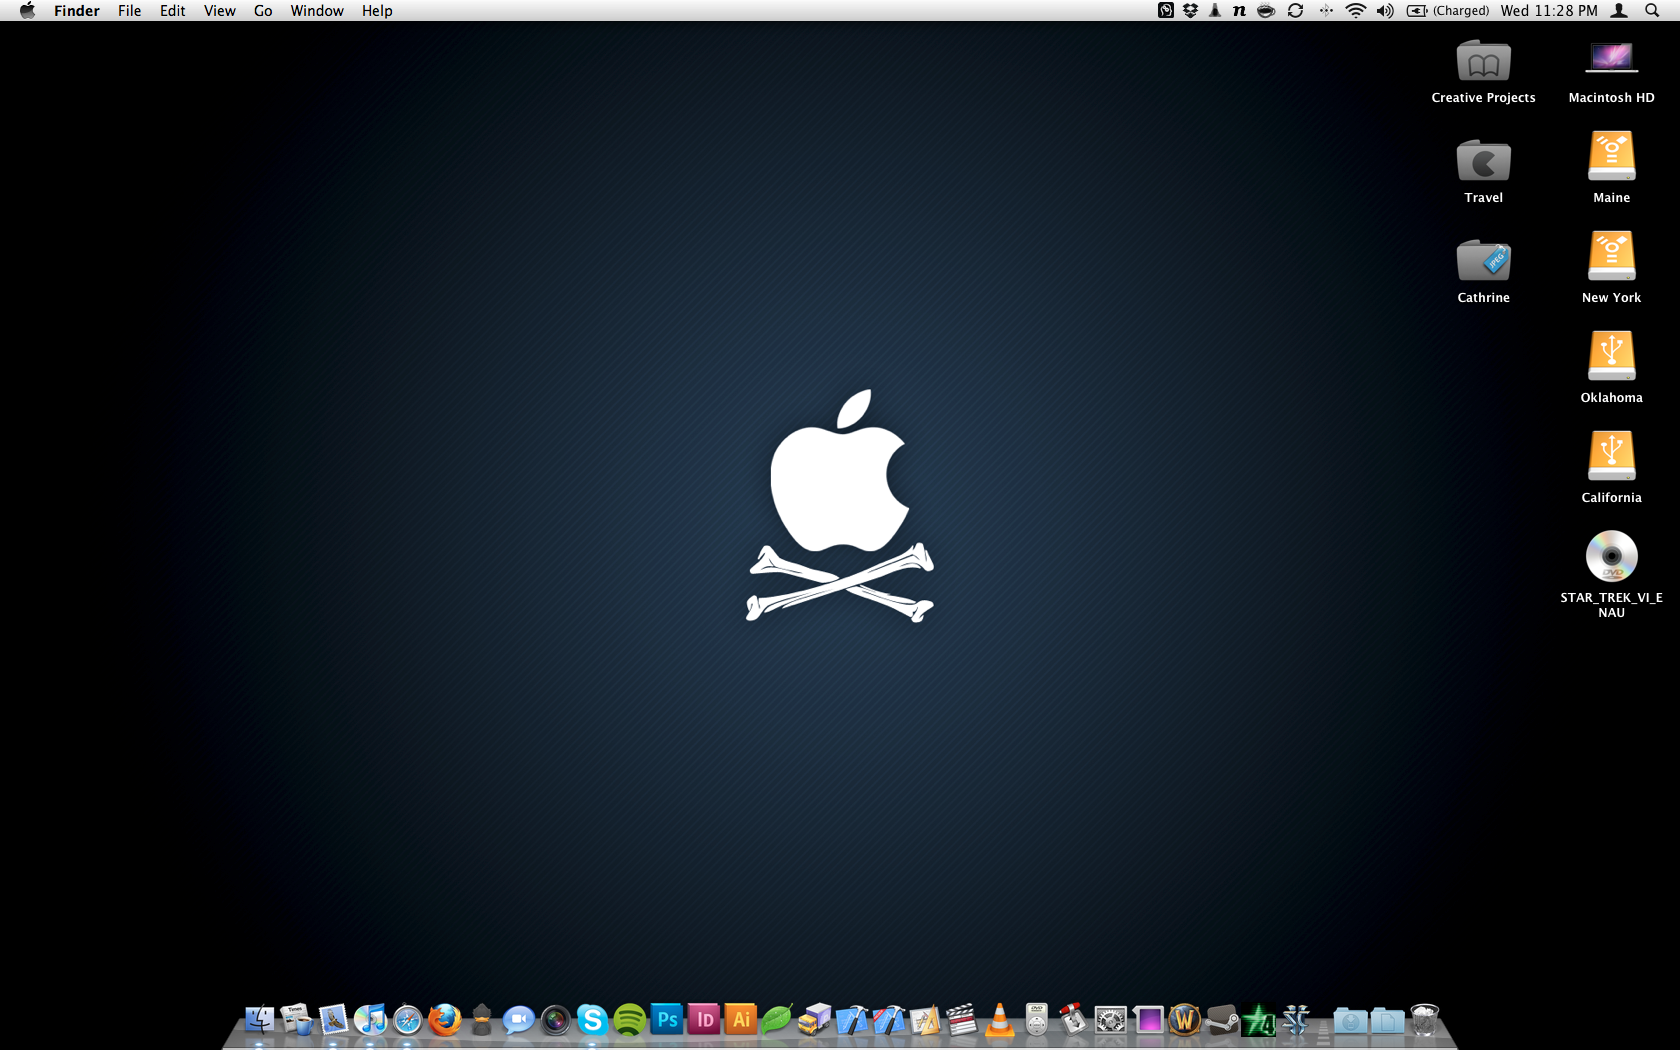Open DVD Player remote icon
1680x1050 pixels.
(x=1036, y=1020)
